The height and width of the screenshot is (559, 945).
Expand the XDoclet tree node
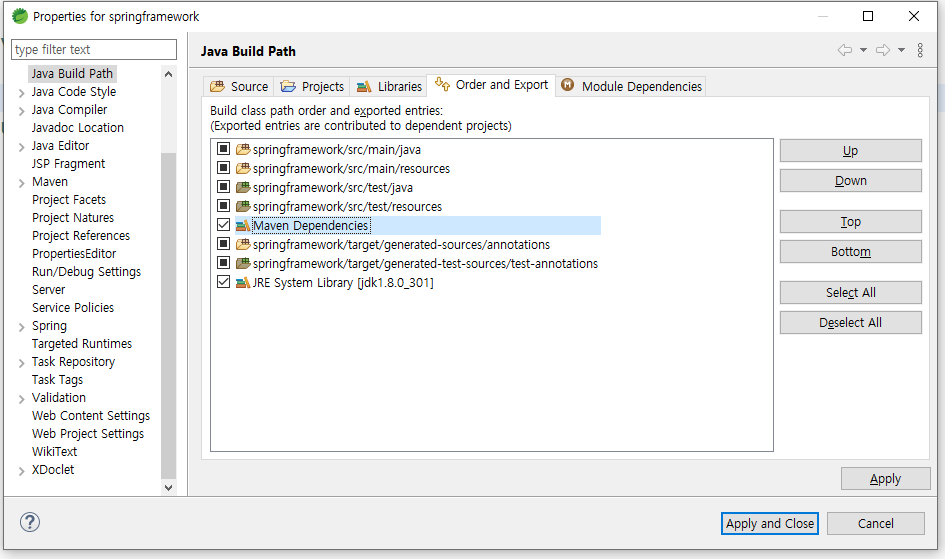coord(21,471)
